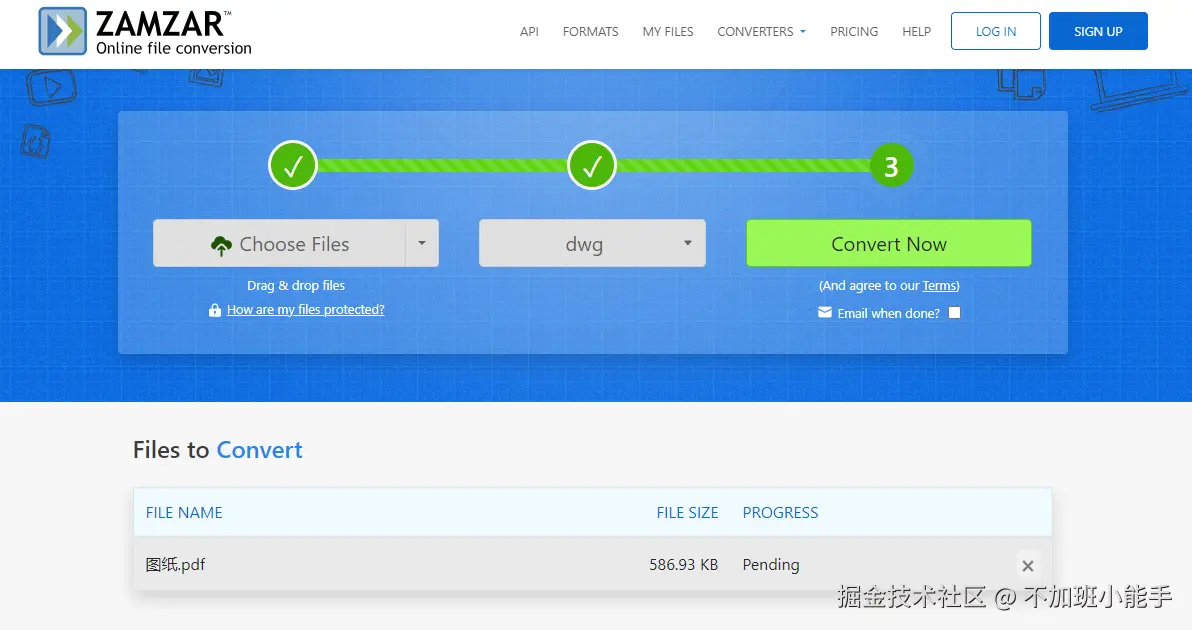This screenshot has width=1192, height=630.
Task: Go to MY FILES
Action: 667,32
